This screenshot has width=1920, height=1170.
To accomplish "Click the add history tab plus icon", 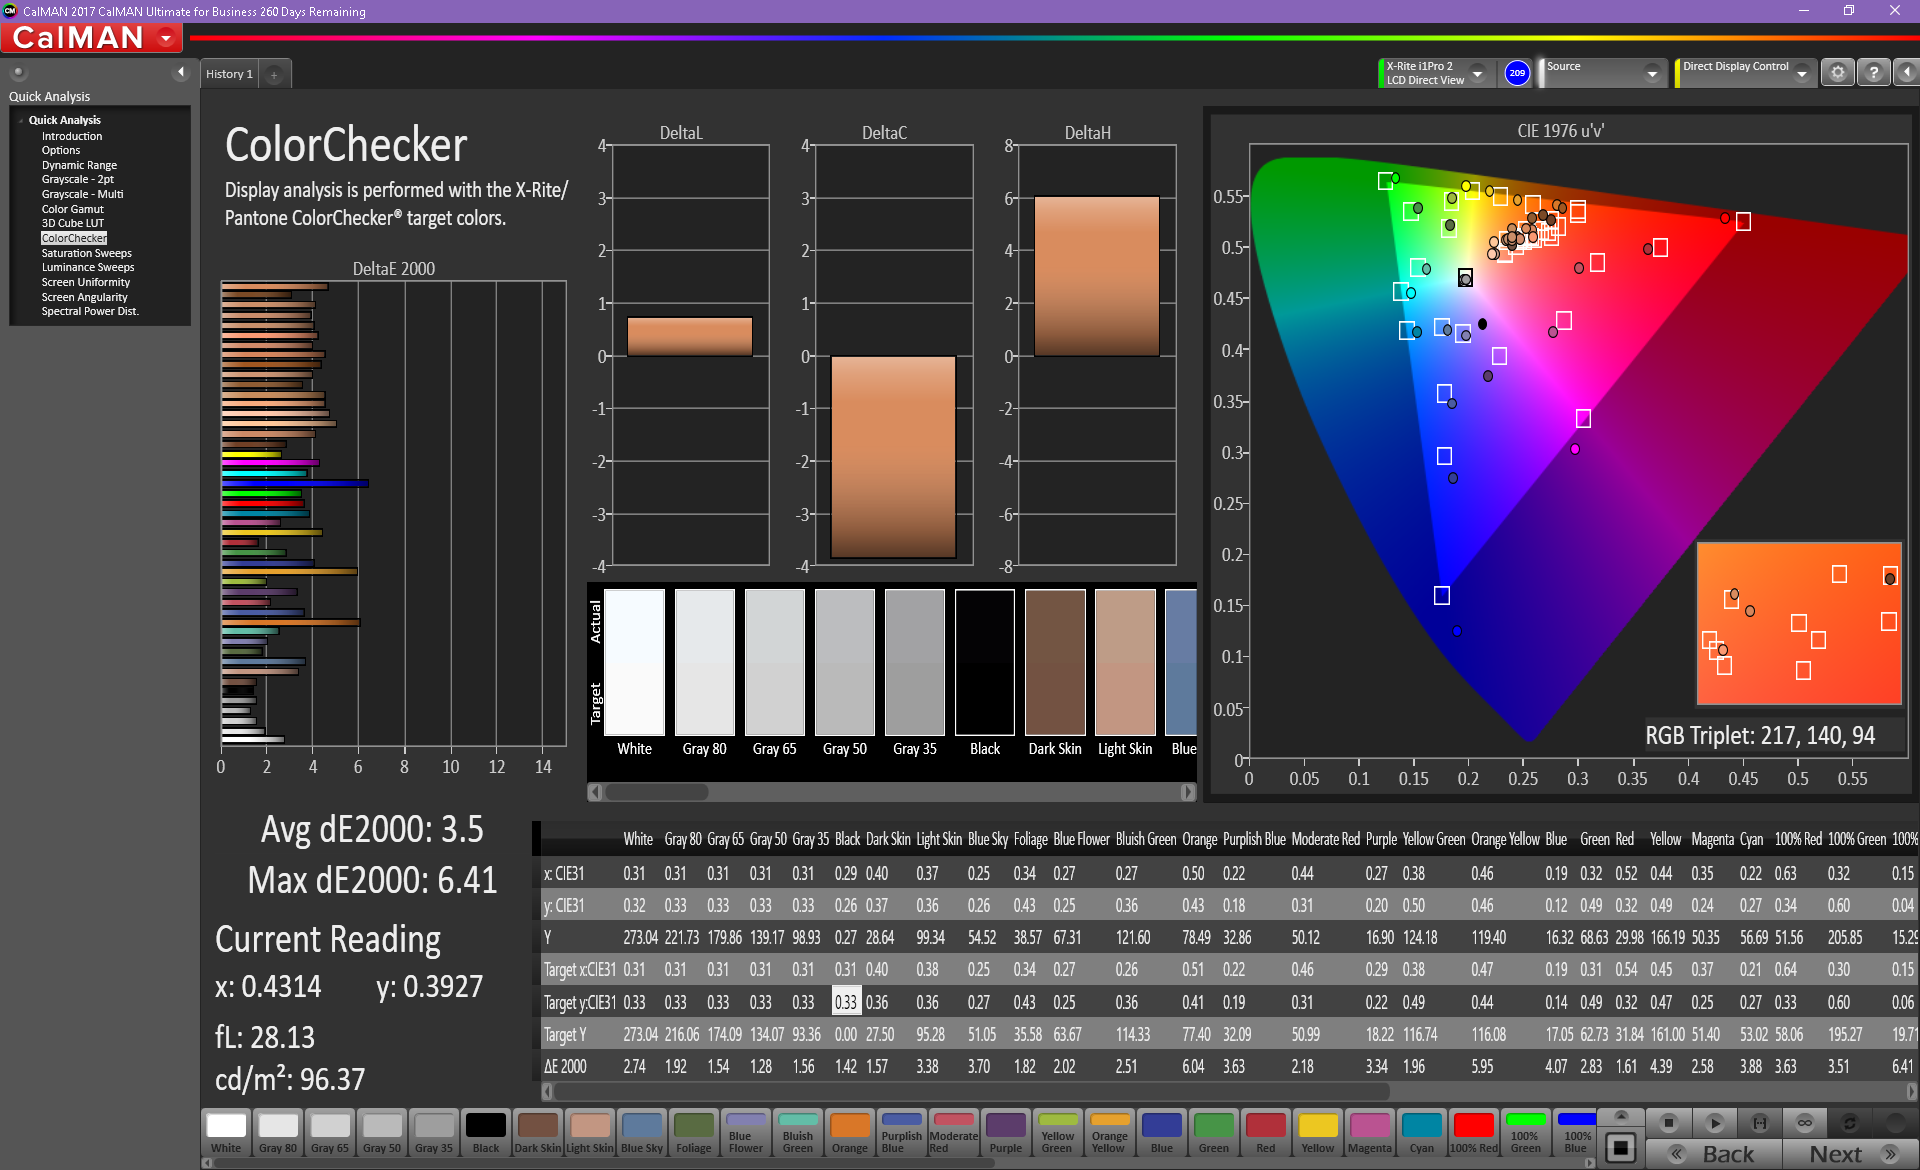I will 274,75.
